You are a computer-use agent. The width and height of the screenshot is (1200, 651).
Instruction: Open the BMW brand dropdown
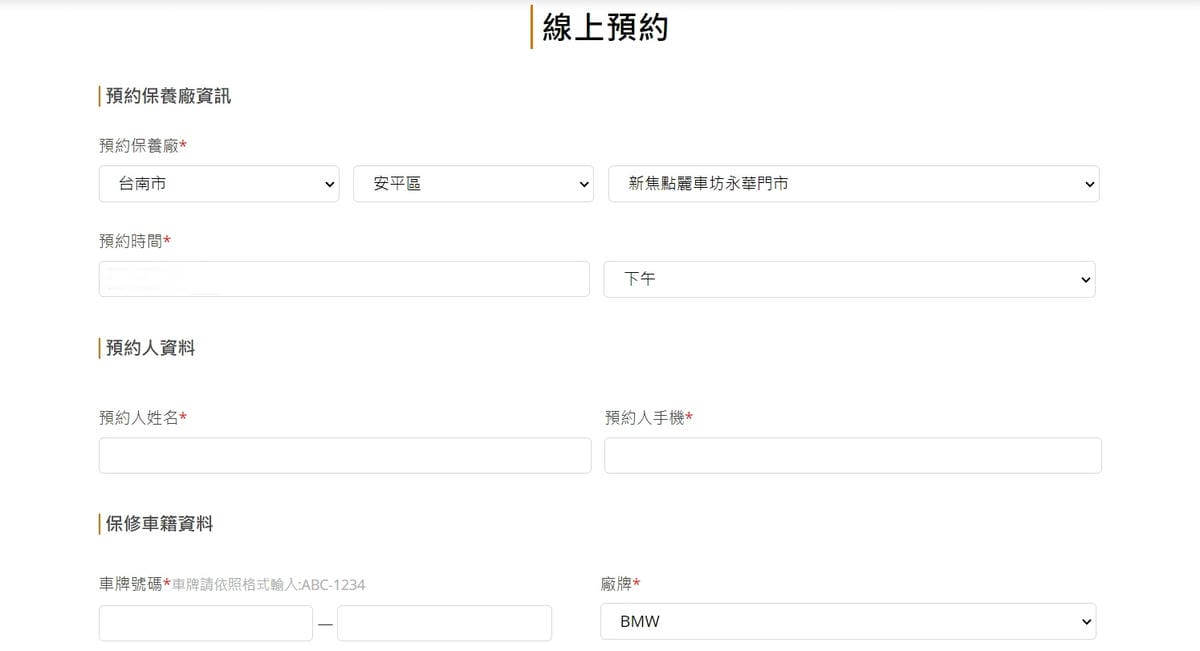coord(848,622)
